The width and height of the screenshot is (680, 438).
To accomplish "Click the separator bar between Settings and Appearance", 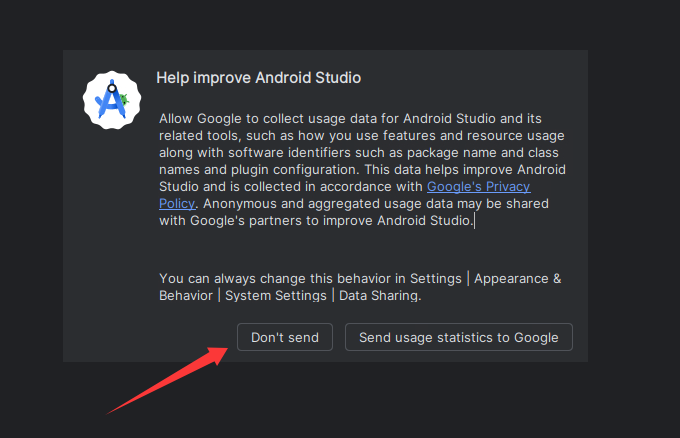I will pyautogui.click(x=468, y=278).
